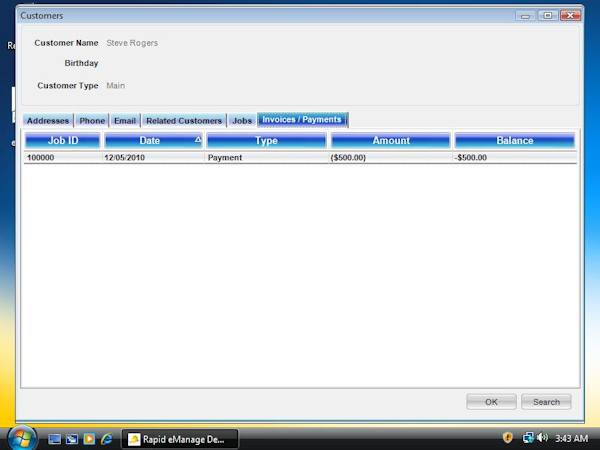Launch Windows Media Player from quick launch
Image resolution: width=600 pixels, height=450 pixels.
pos(89,438)
